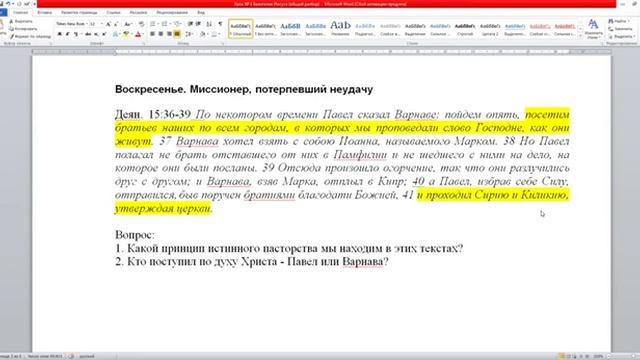The image size is (640, 360).
Task: Click word count in status bar
Action: click(45, 356)
